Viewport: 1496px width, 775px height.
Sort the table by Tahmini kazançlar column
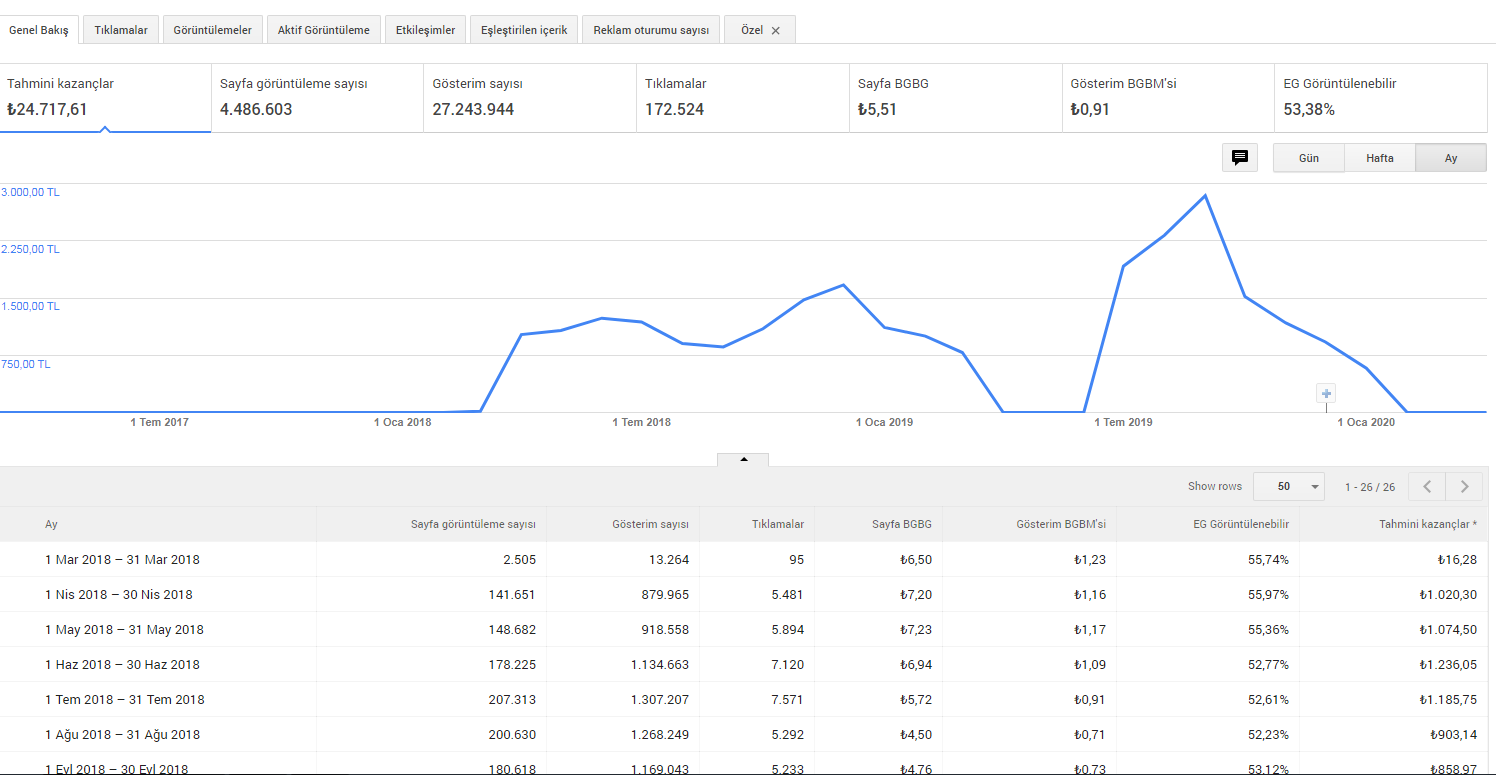tap(1428, 524)
